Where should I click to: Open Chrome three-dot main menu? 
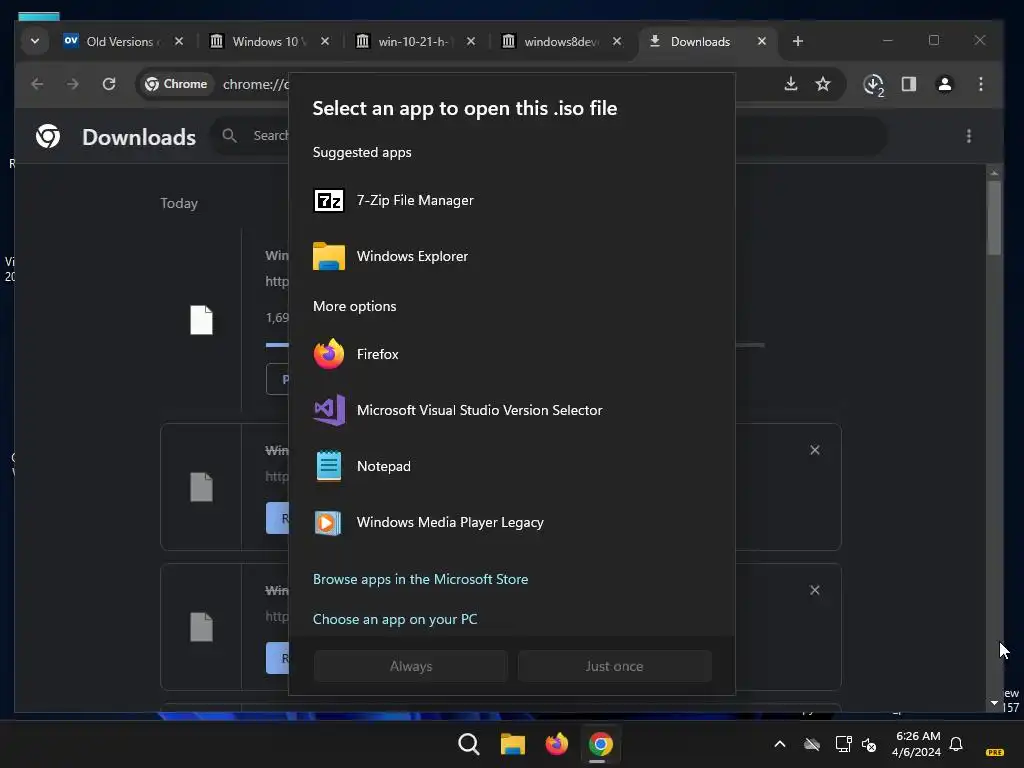coord(981,84)
